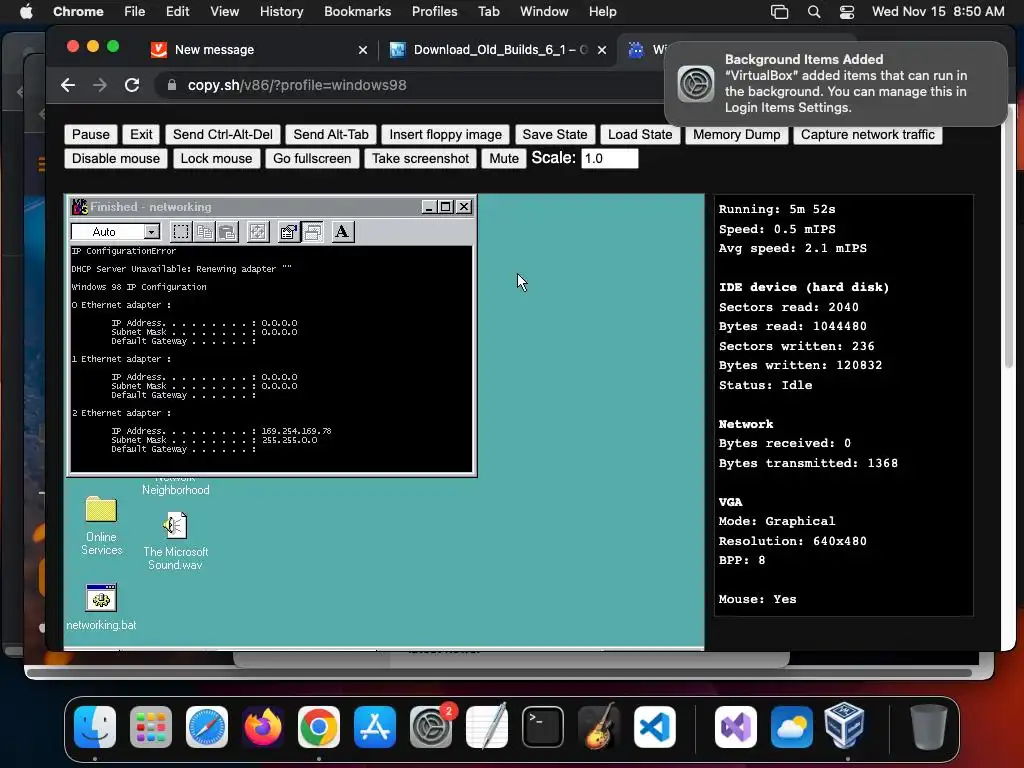Click Send Alt-Tab button

tap(331, 135)
